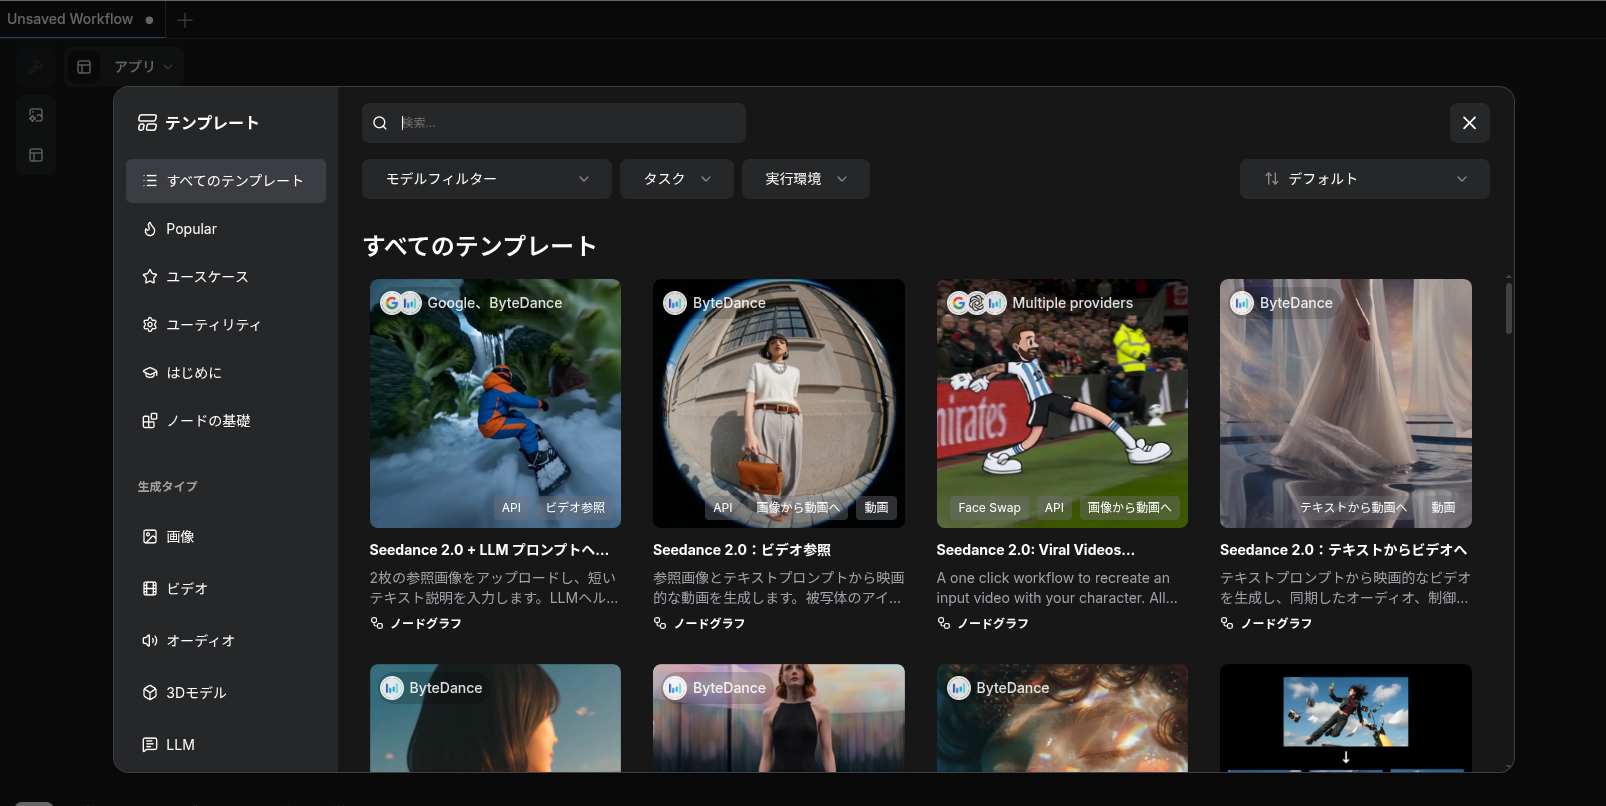Click the テキストから動画へ tag
This screenshot has height=806, width=1606.
[1353, 508]
